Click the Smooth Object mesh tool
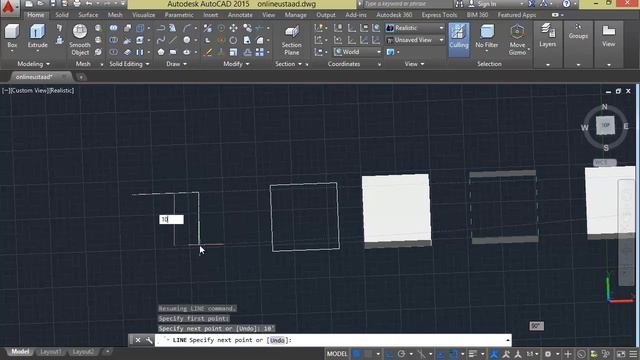This screenshot has height=360, width=640. pyautogui.click(x=80, y=40)
